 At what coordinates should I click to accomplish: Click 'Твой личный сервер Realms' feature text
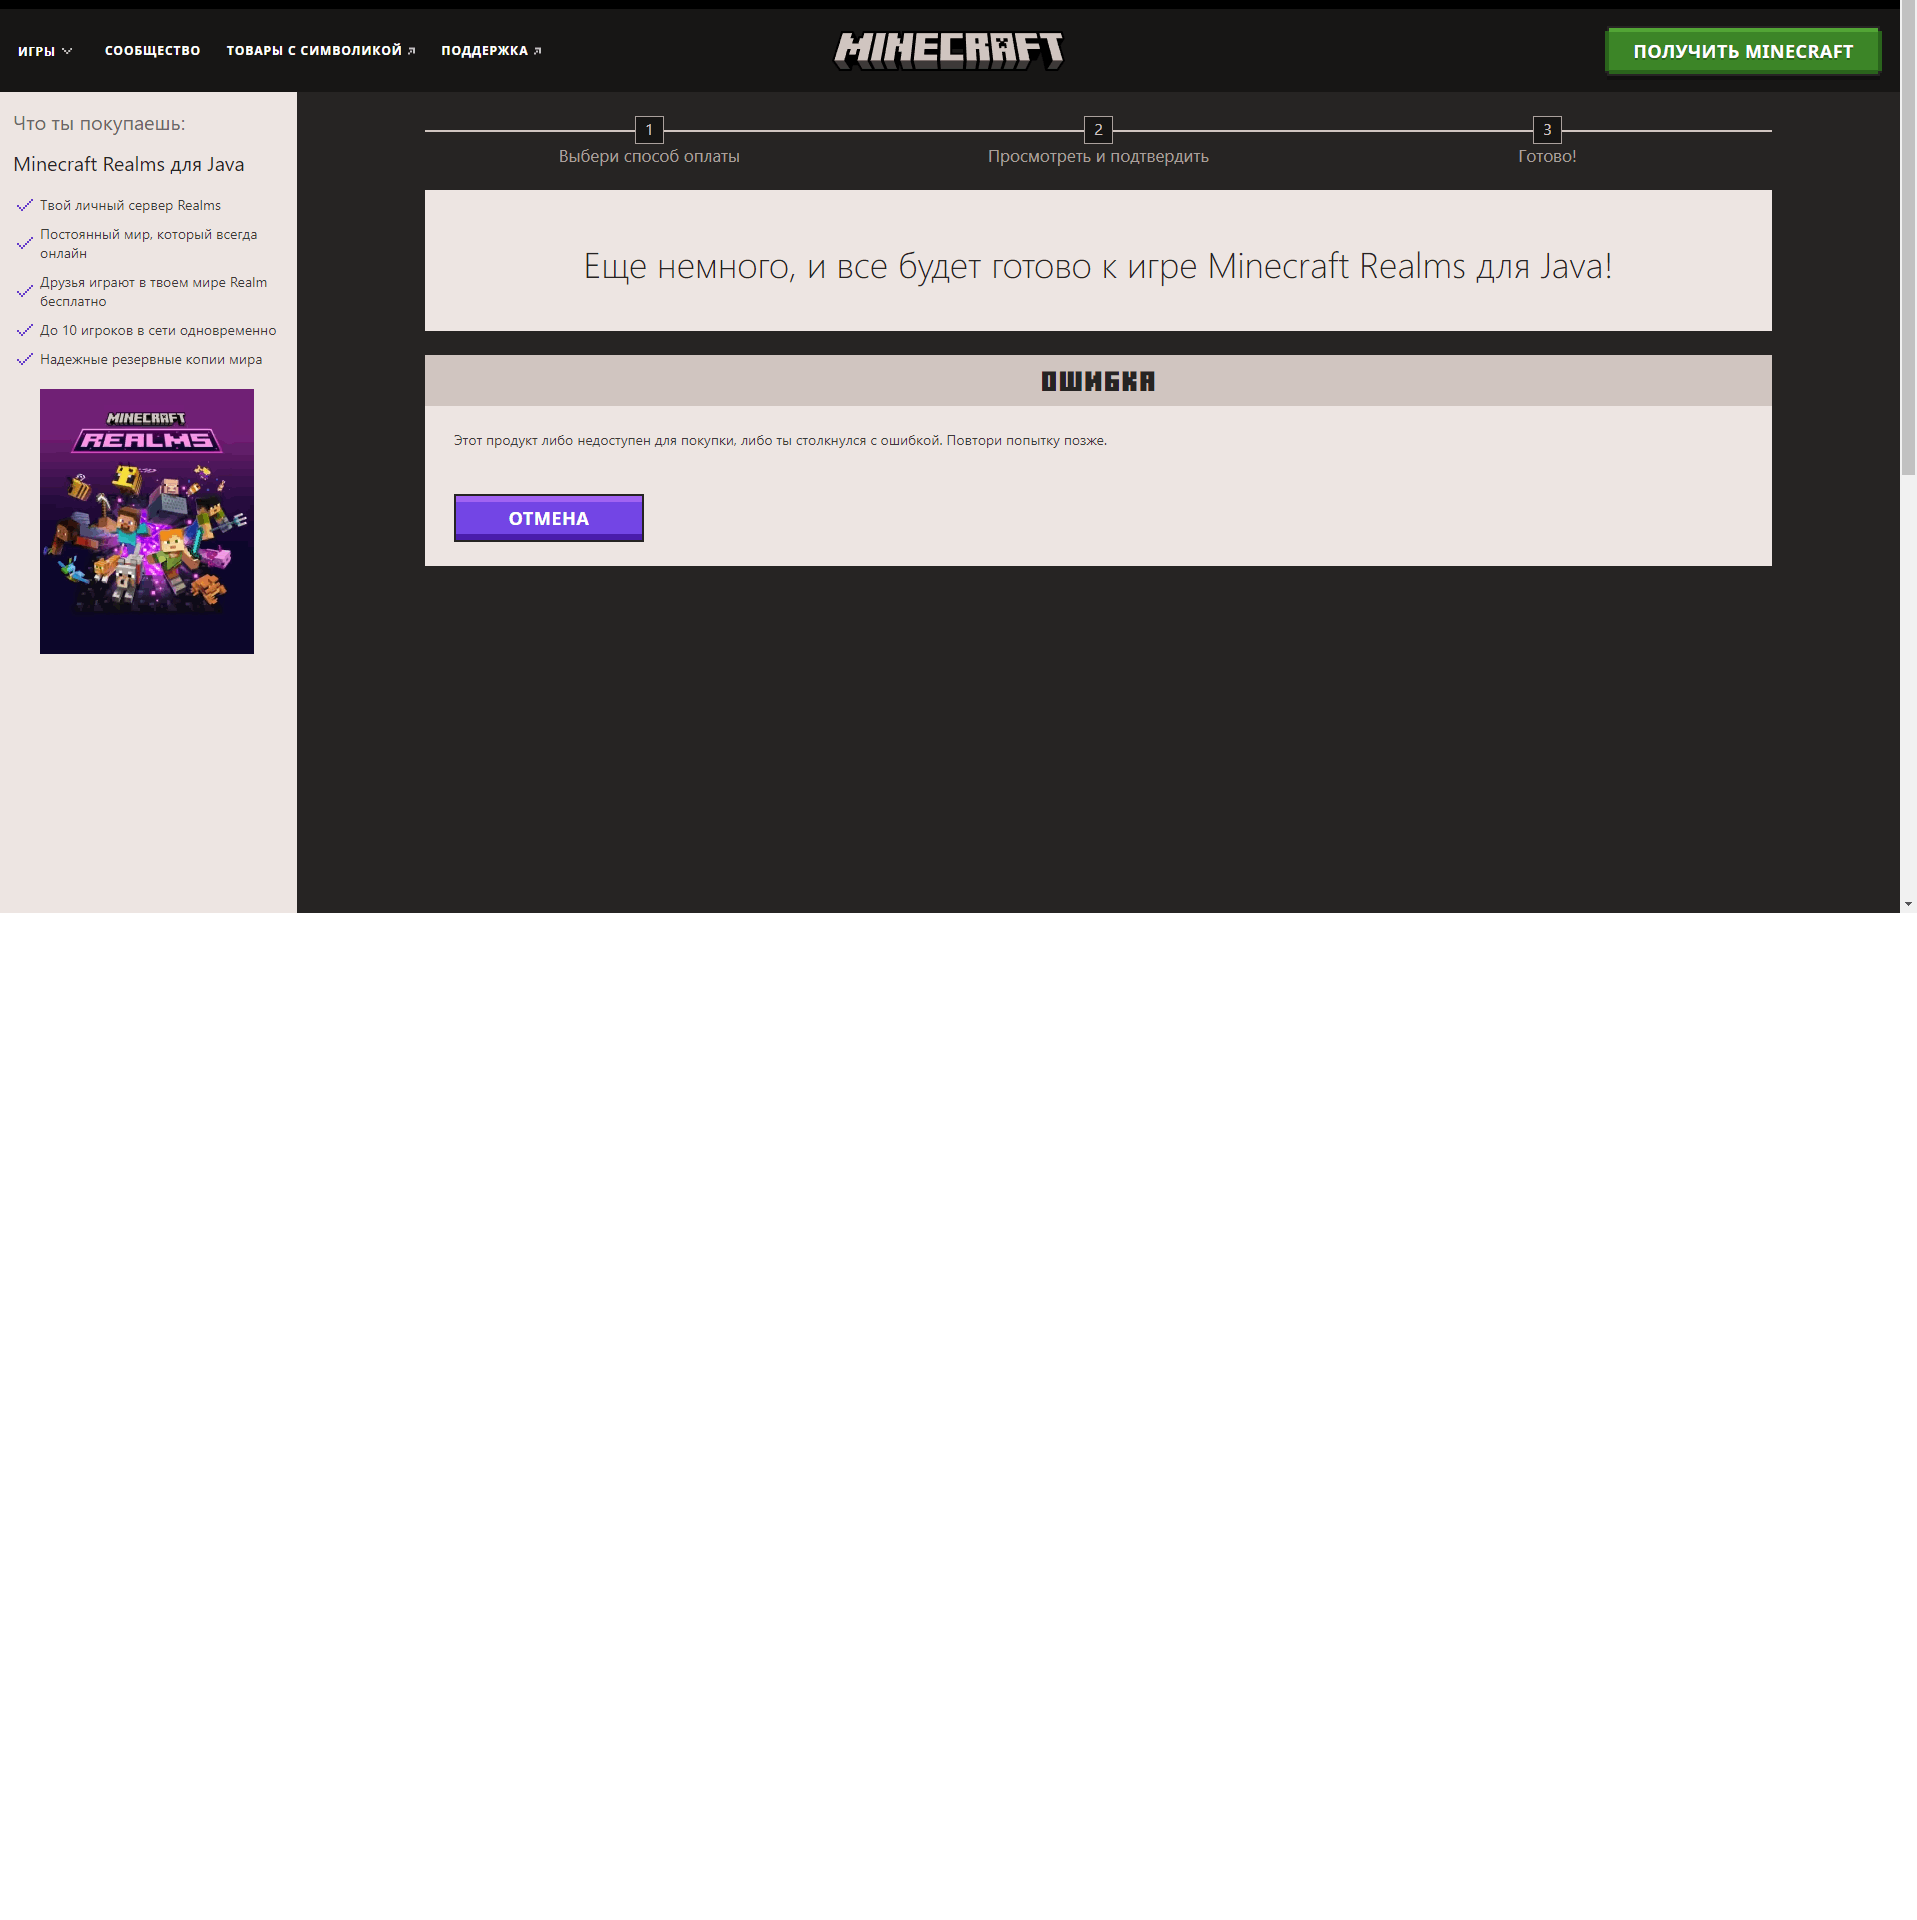[130, 205]
